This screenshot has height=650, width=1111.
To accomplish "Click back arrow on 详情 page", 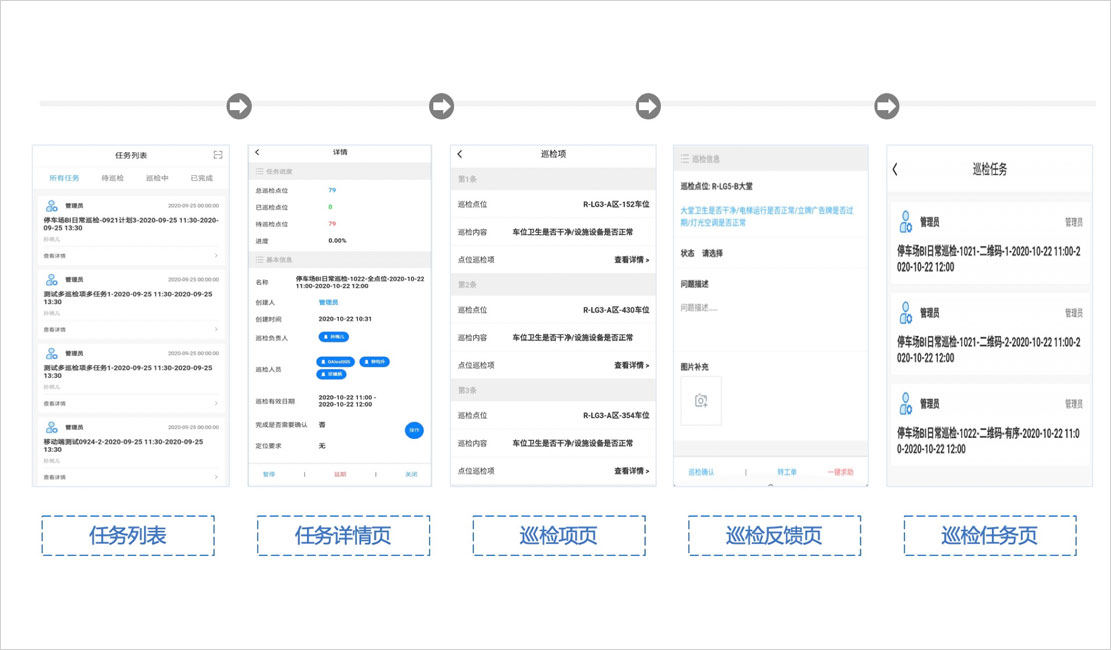I will coord(258,153).
